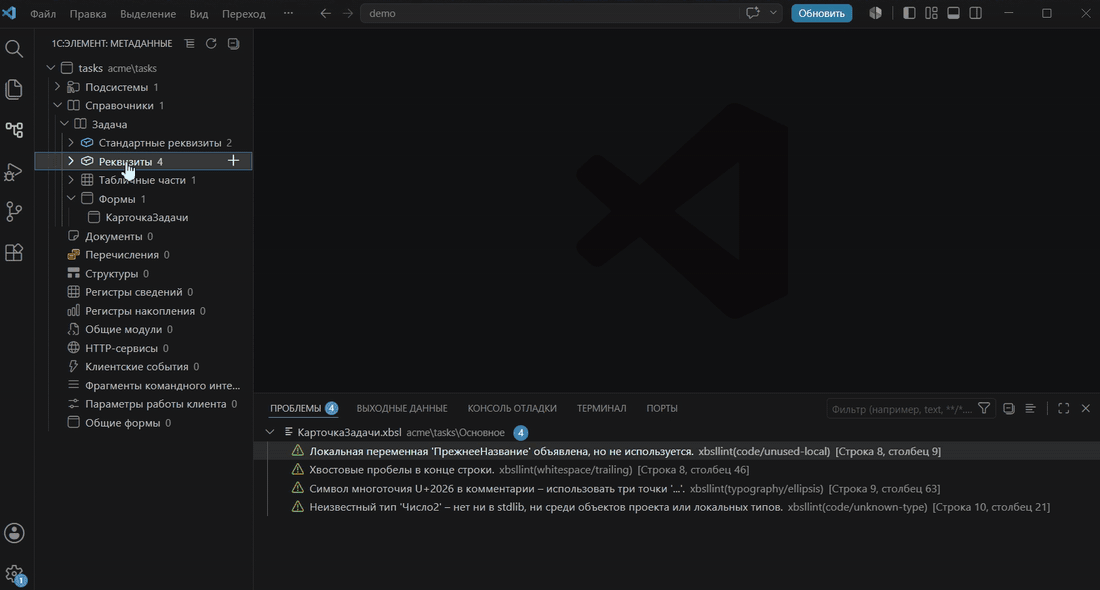Open the chat dropdown arrow
Image resolution: width=1100 pixels, height=590 pixels.
coord(773,13)
